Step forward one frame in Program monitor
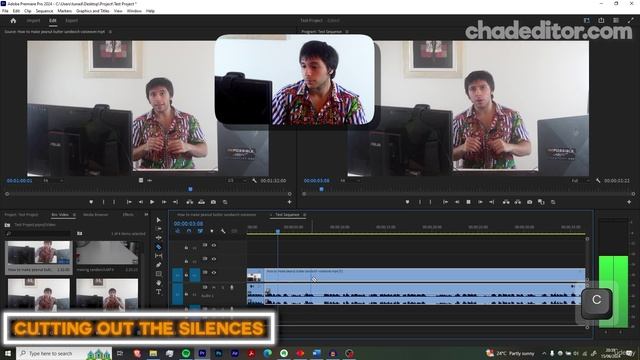This screenshot has width=640, height=360. click(480, 202)
